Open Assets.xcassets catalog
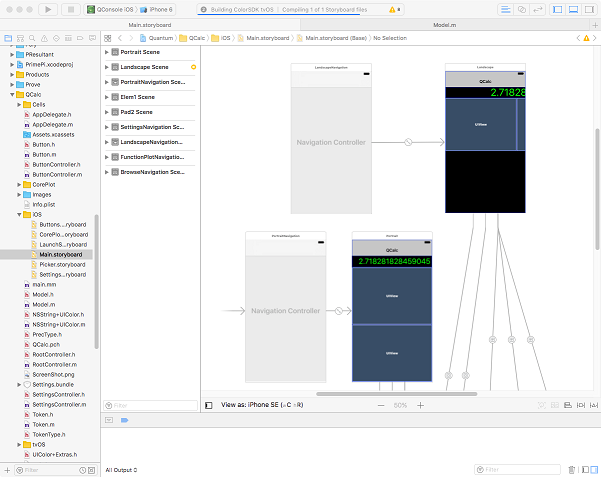Screen dimensions: 601x477 (x=49, y=135)
